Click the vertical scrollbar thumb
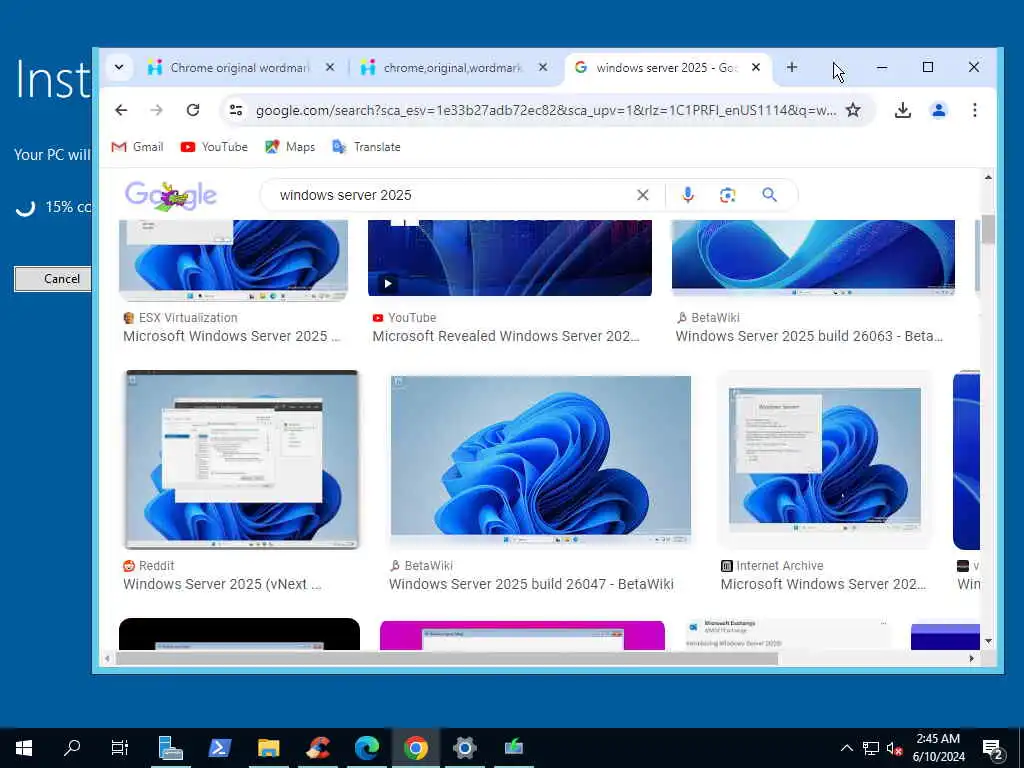Screen dimensions: 1024x768 tap(988, 229)
